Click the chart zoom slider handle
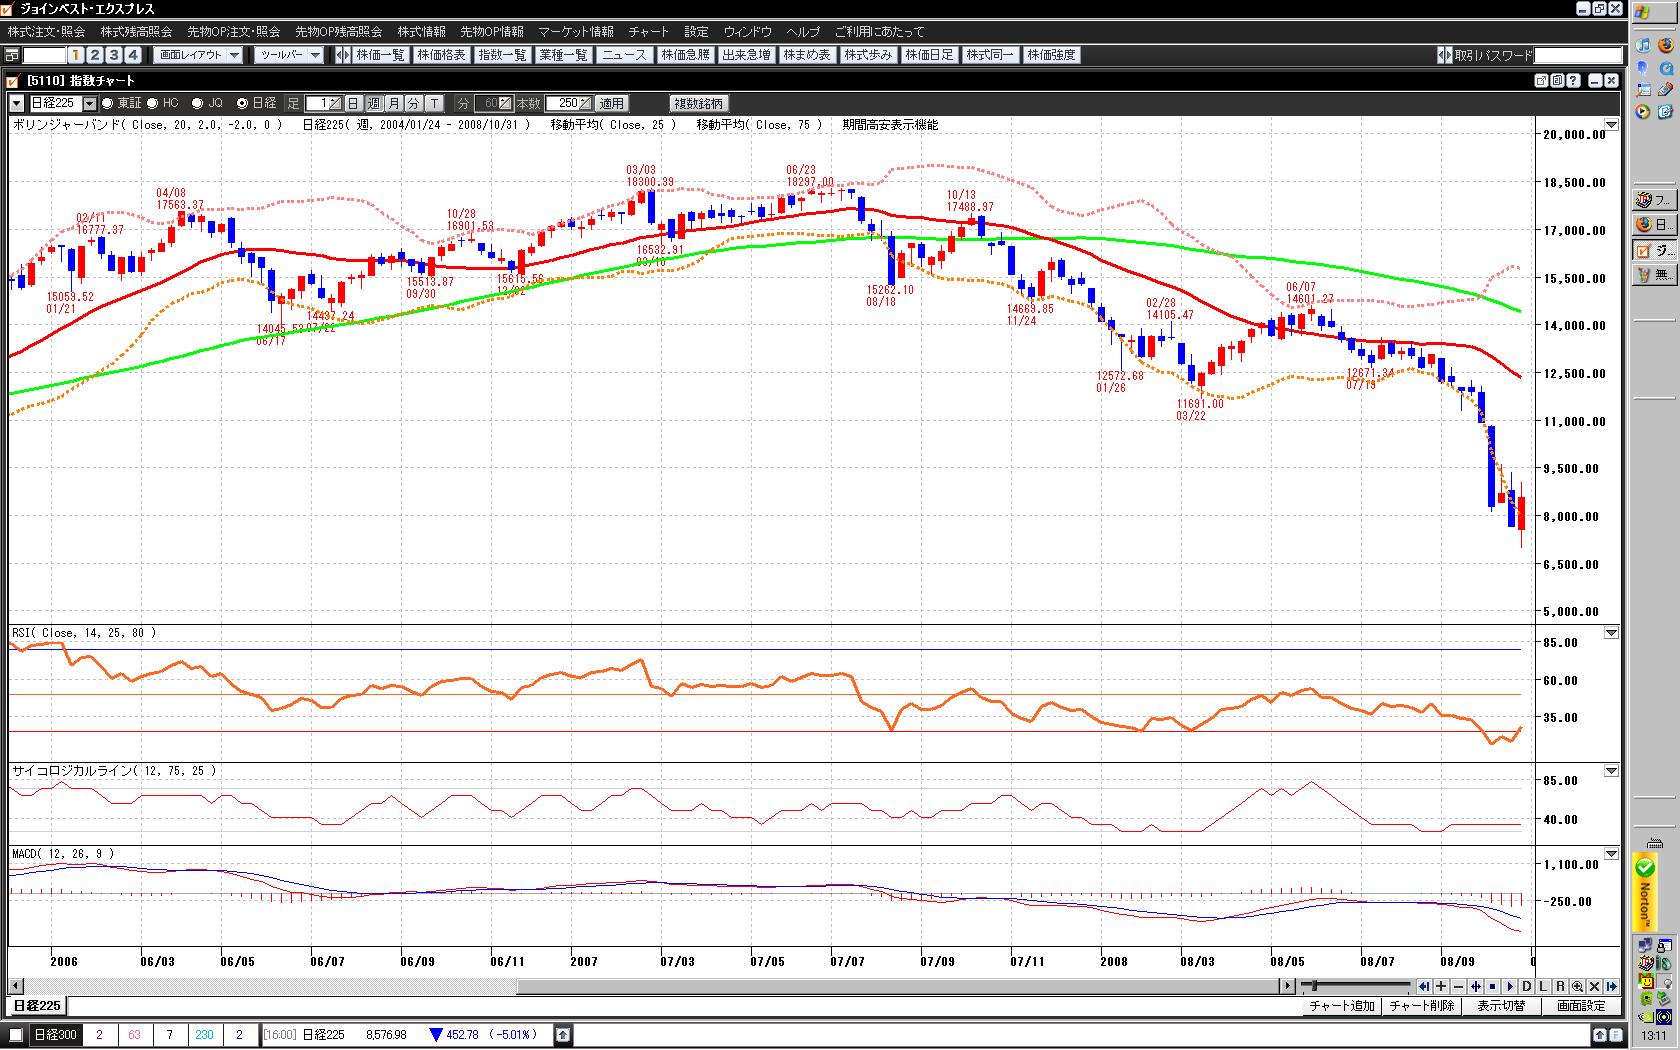Viewport: 1680px width, 1050px height. tap(1313, 986)
